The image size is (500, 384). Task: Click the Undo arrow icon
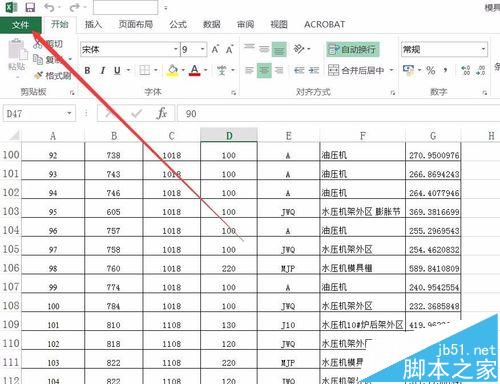(49, 7)
